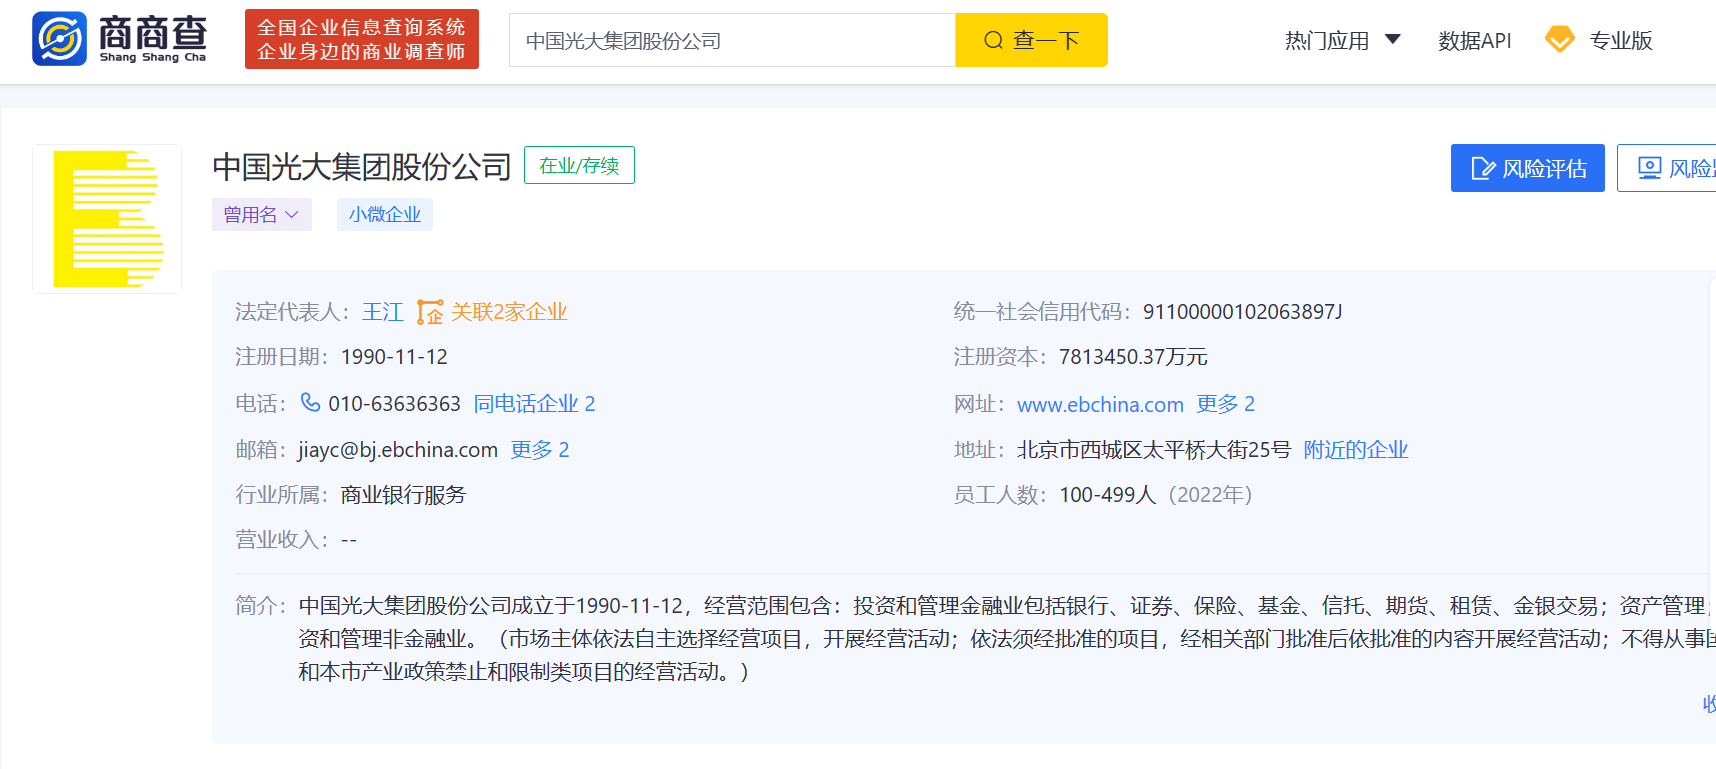Focus the company search input field

tap(732, 41)
